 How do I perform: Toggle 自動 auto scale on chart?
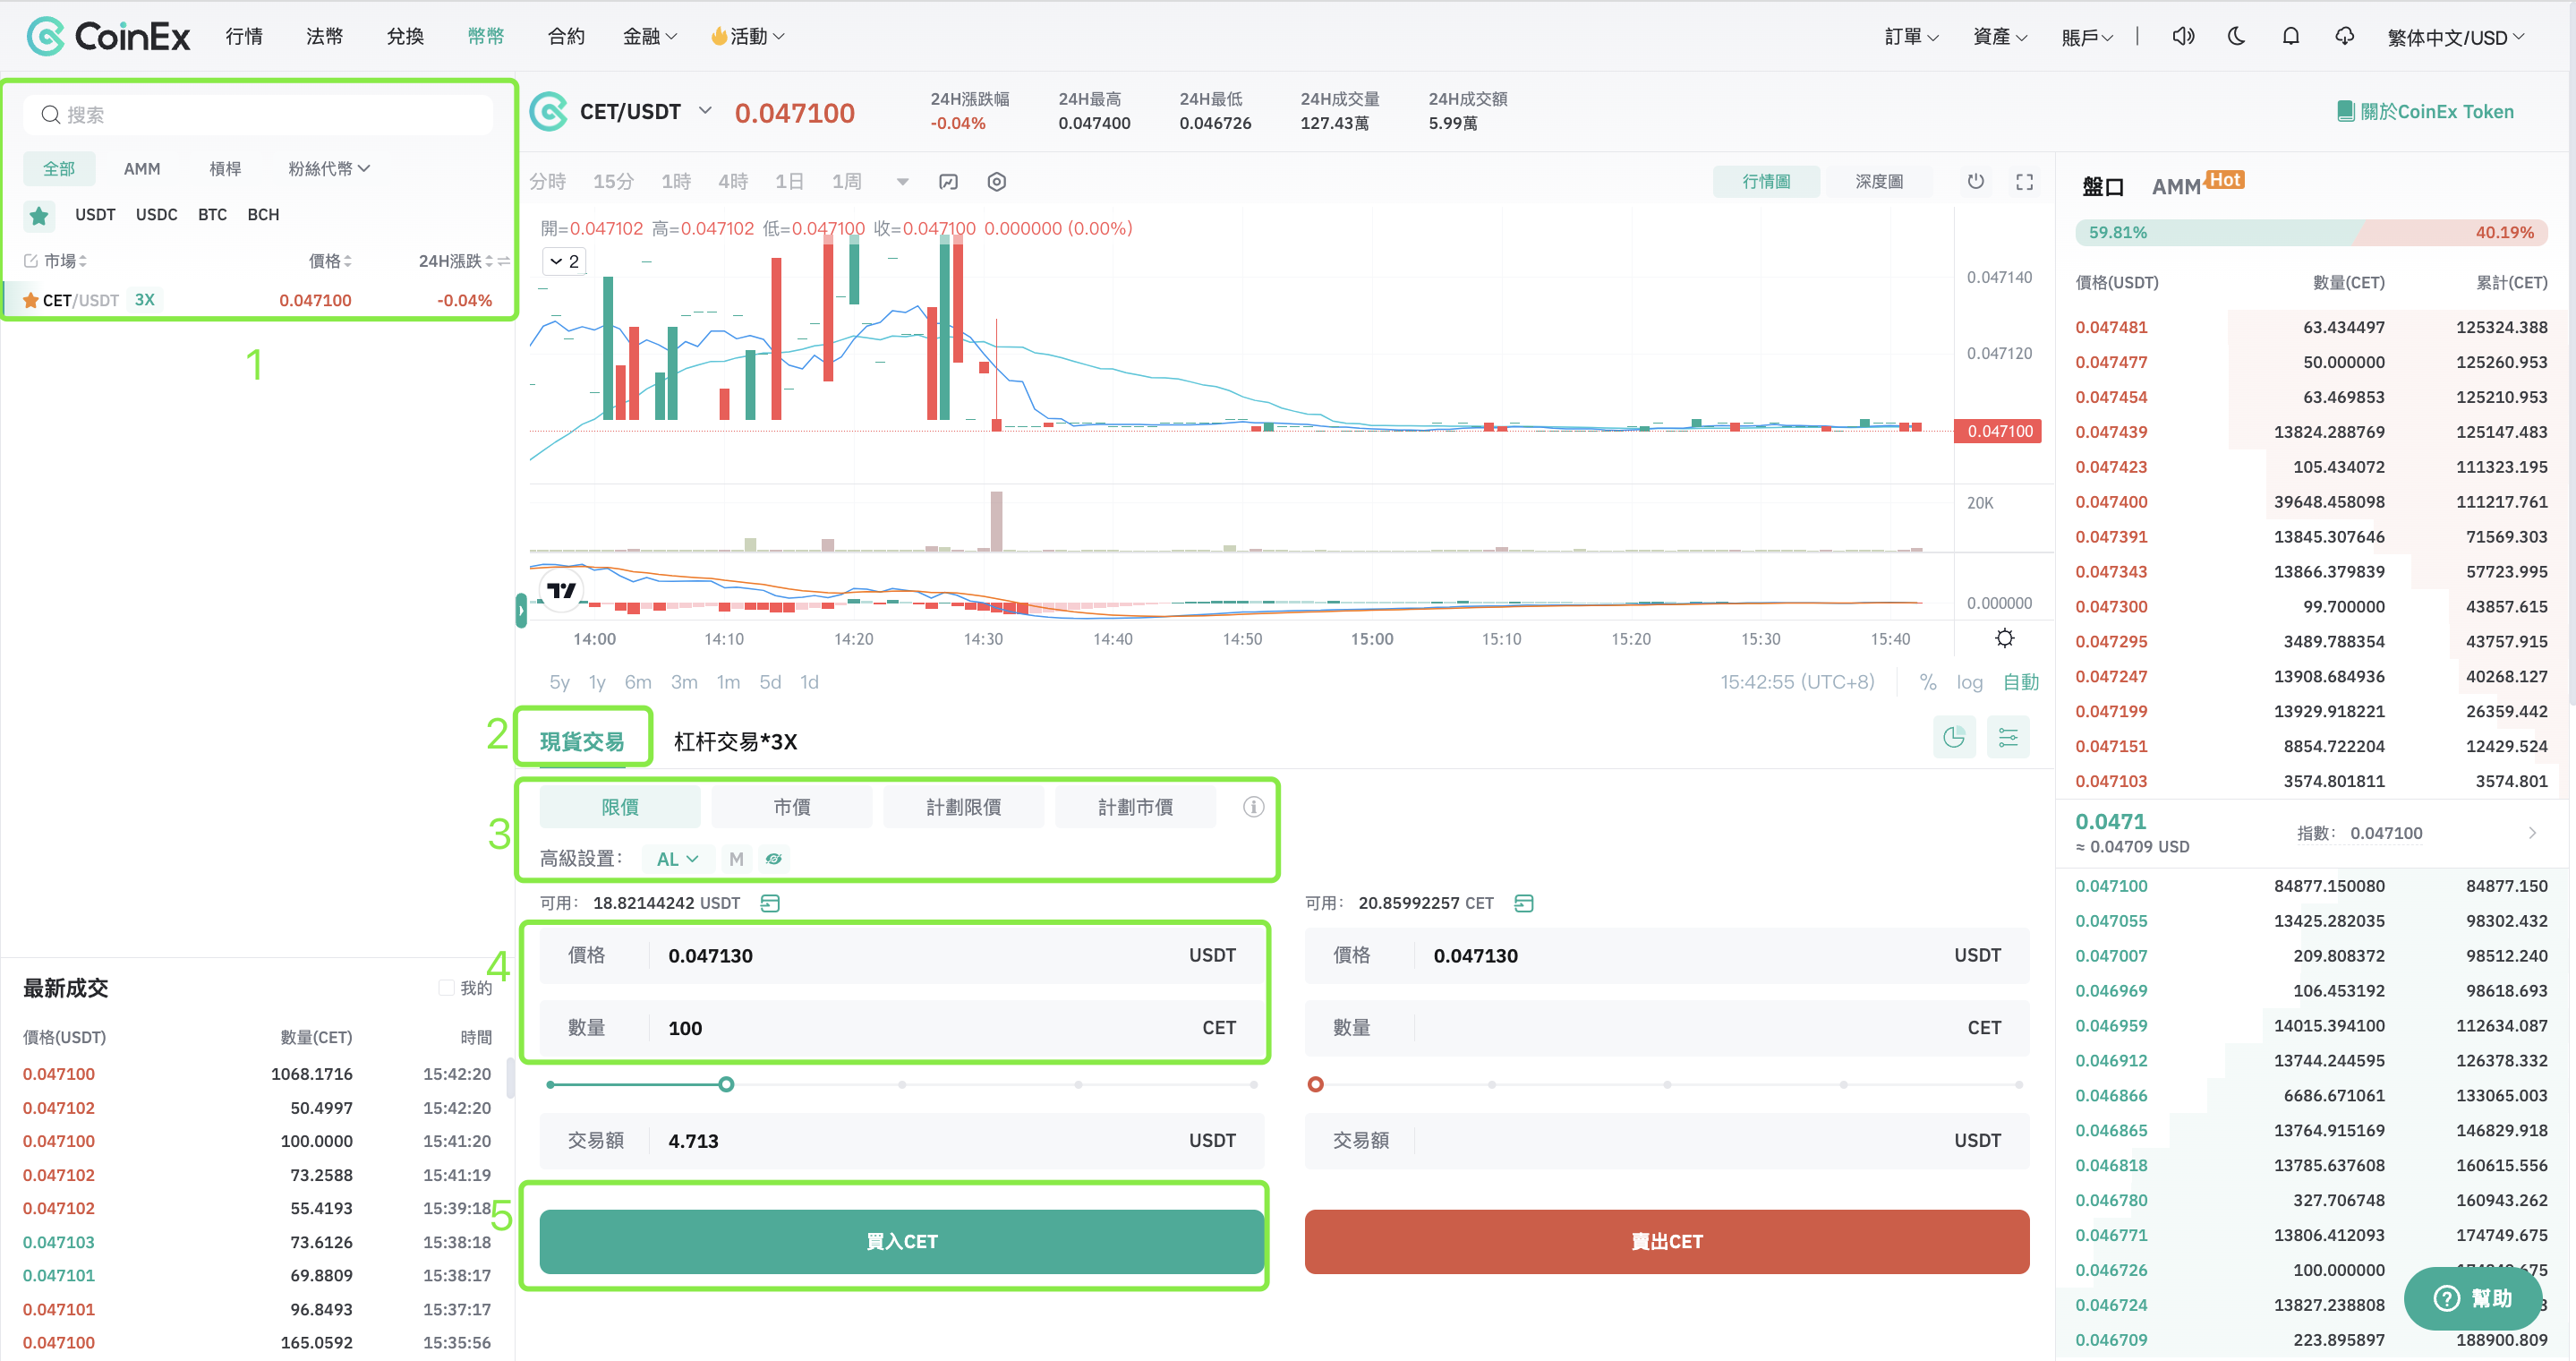click(2020, 682)
